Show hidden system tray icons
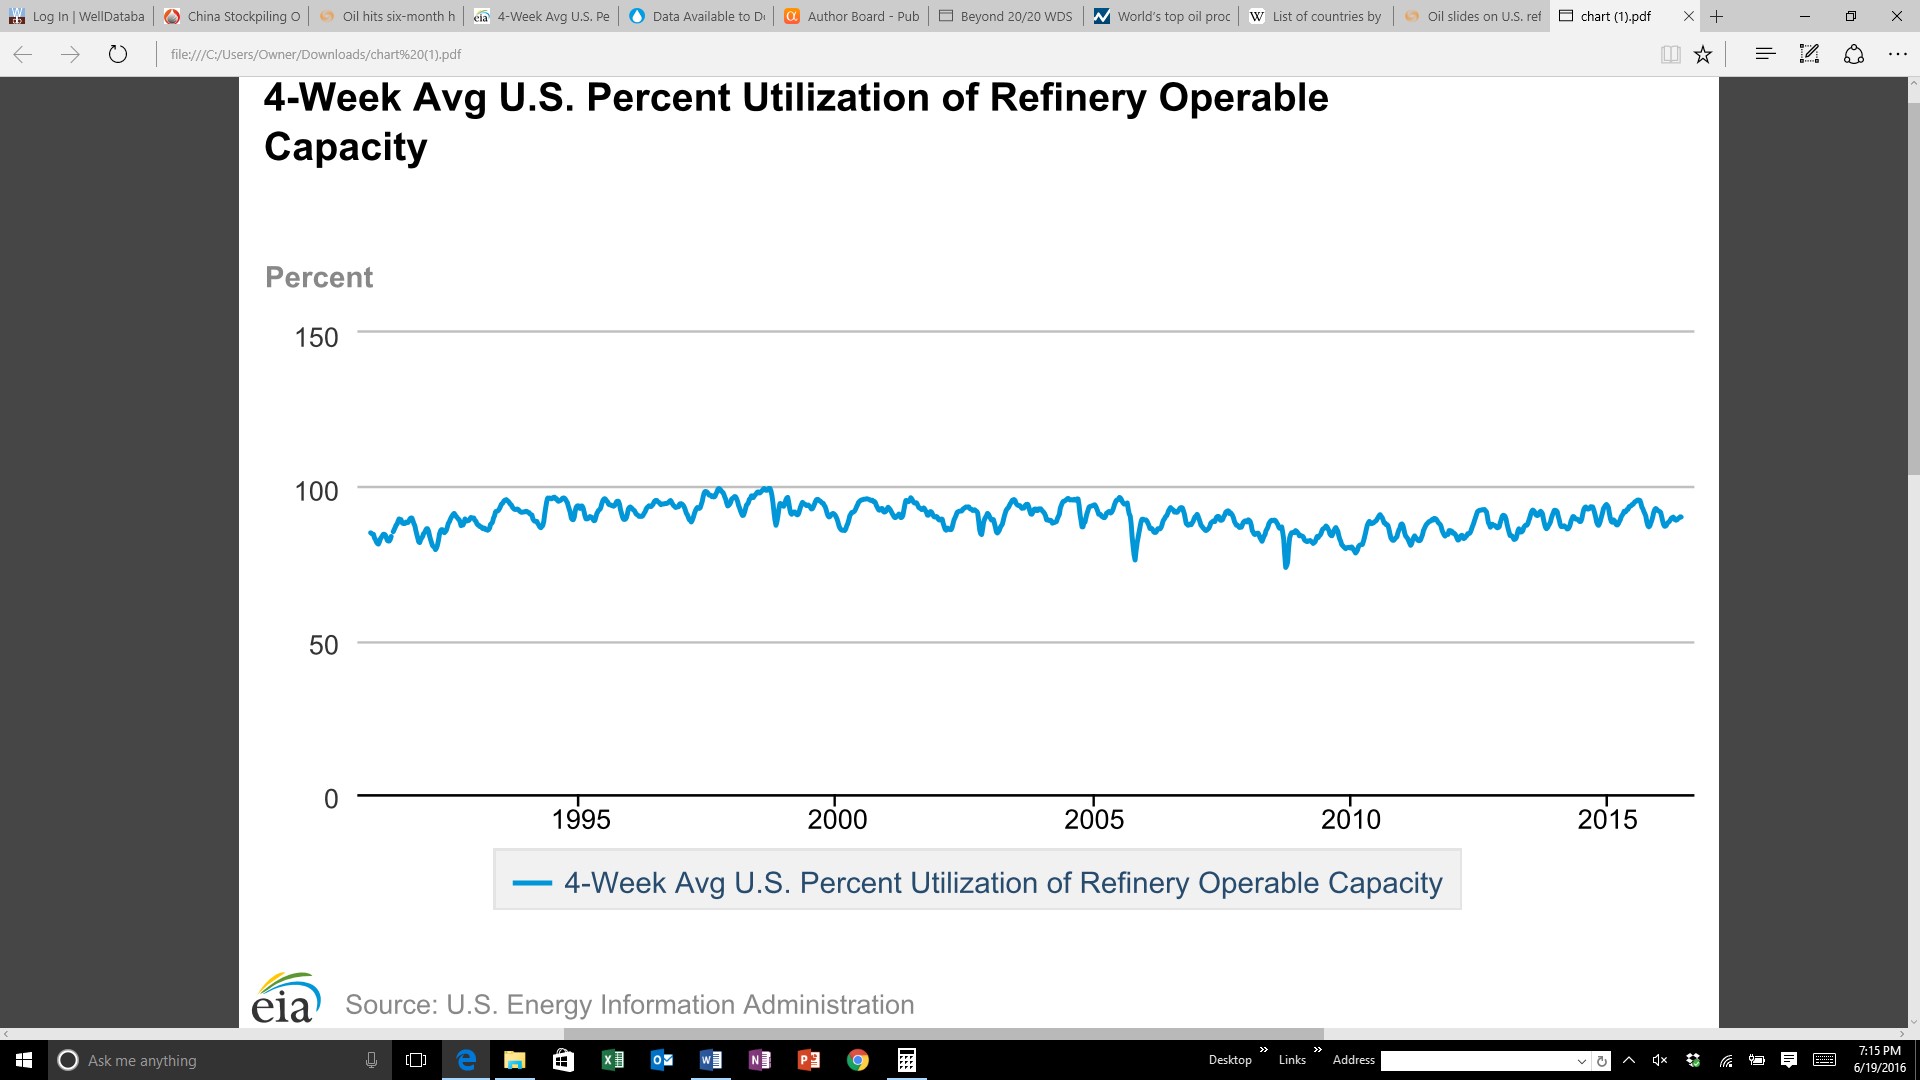Screen dimensions: 1920x1080 (1629, 1060)
